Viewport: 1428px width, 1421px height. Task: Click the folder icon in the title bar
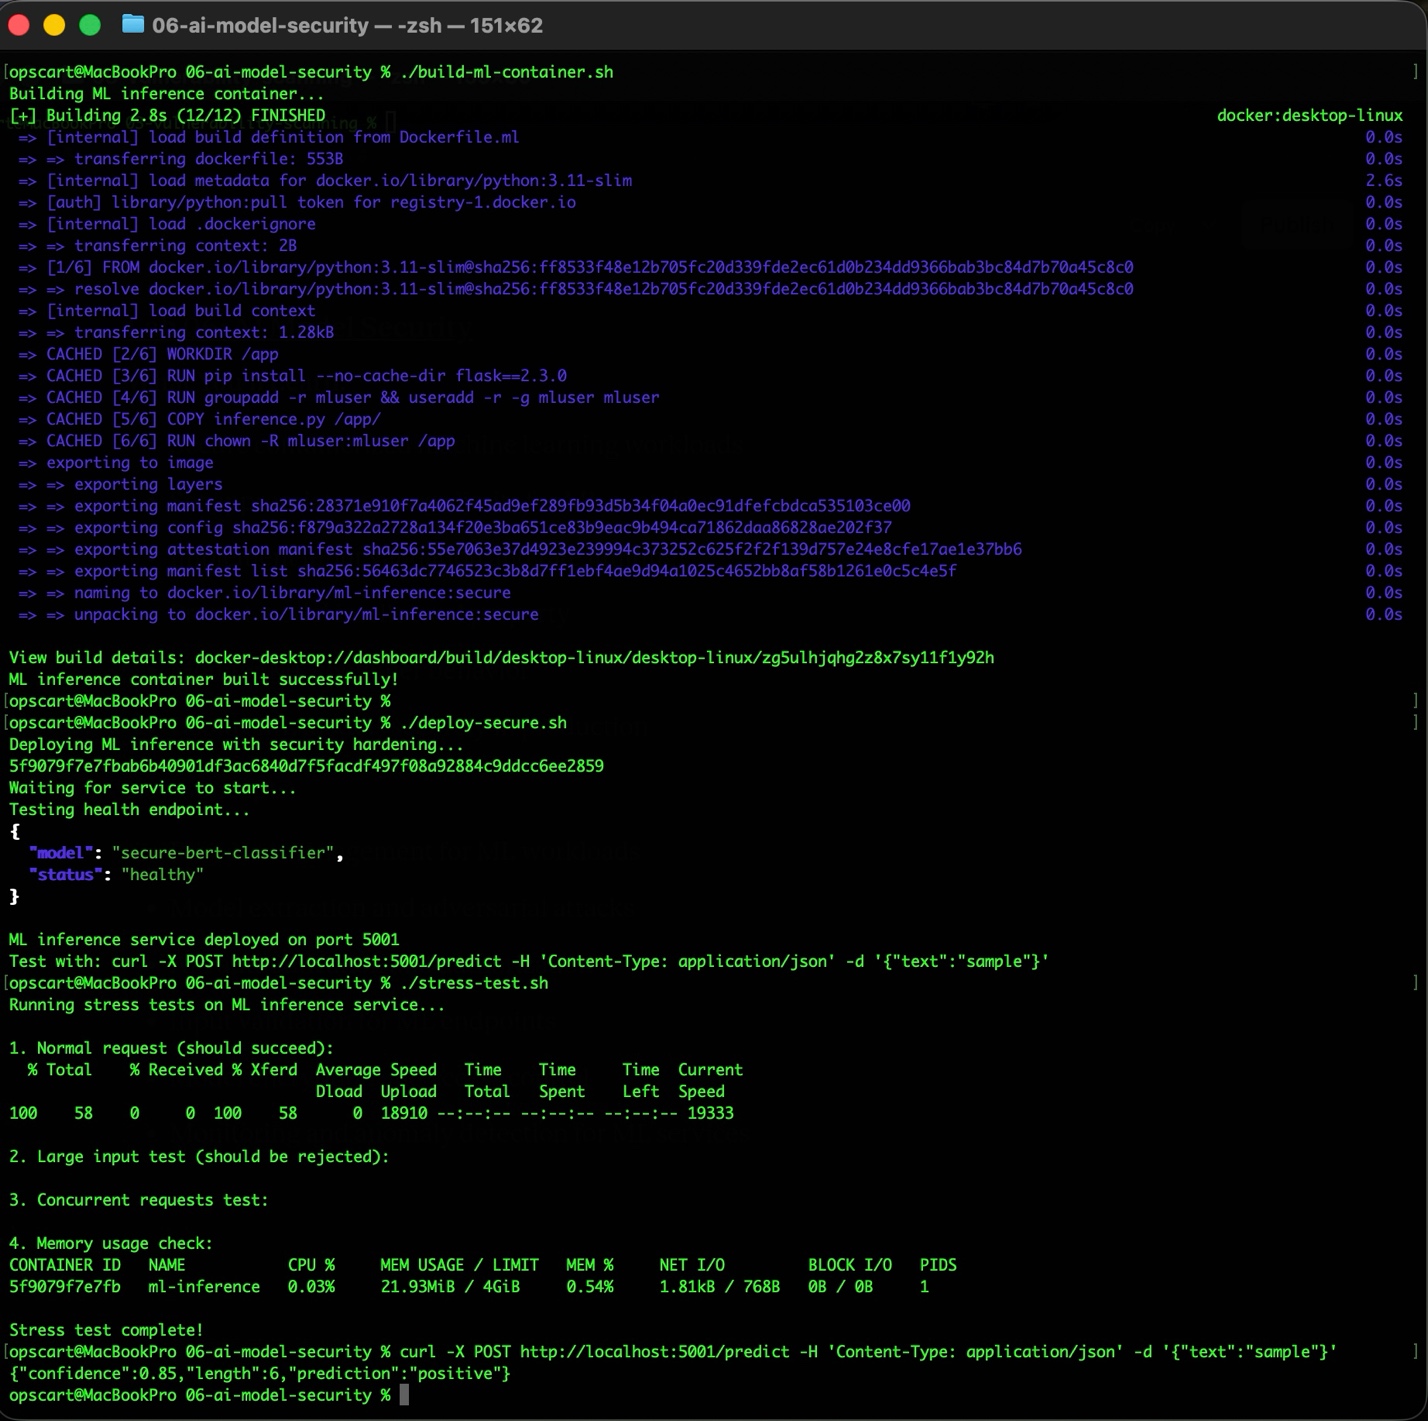(133, 24)
